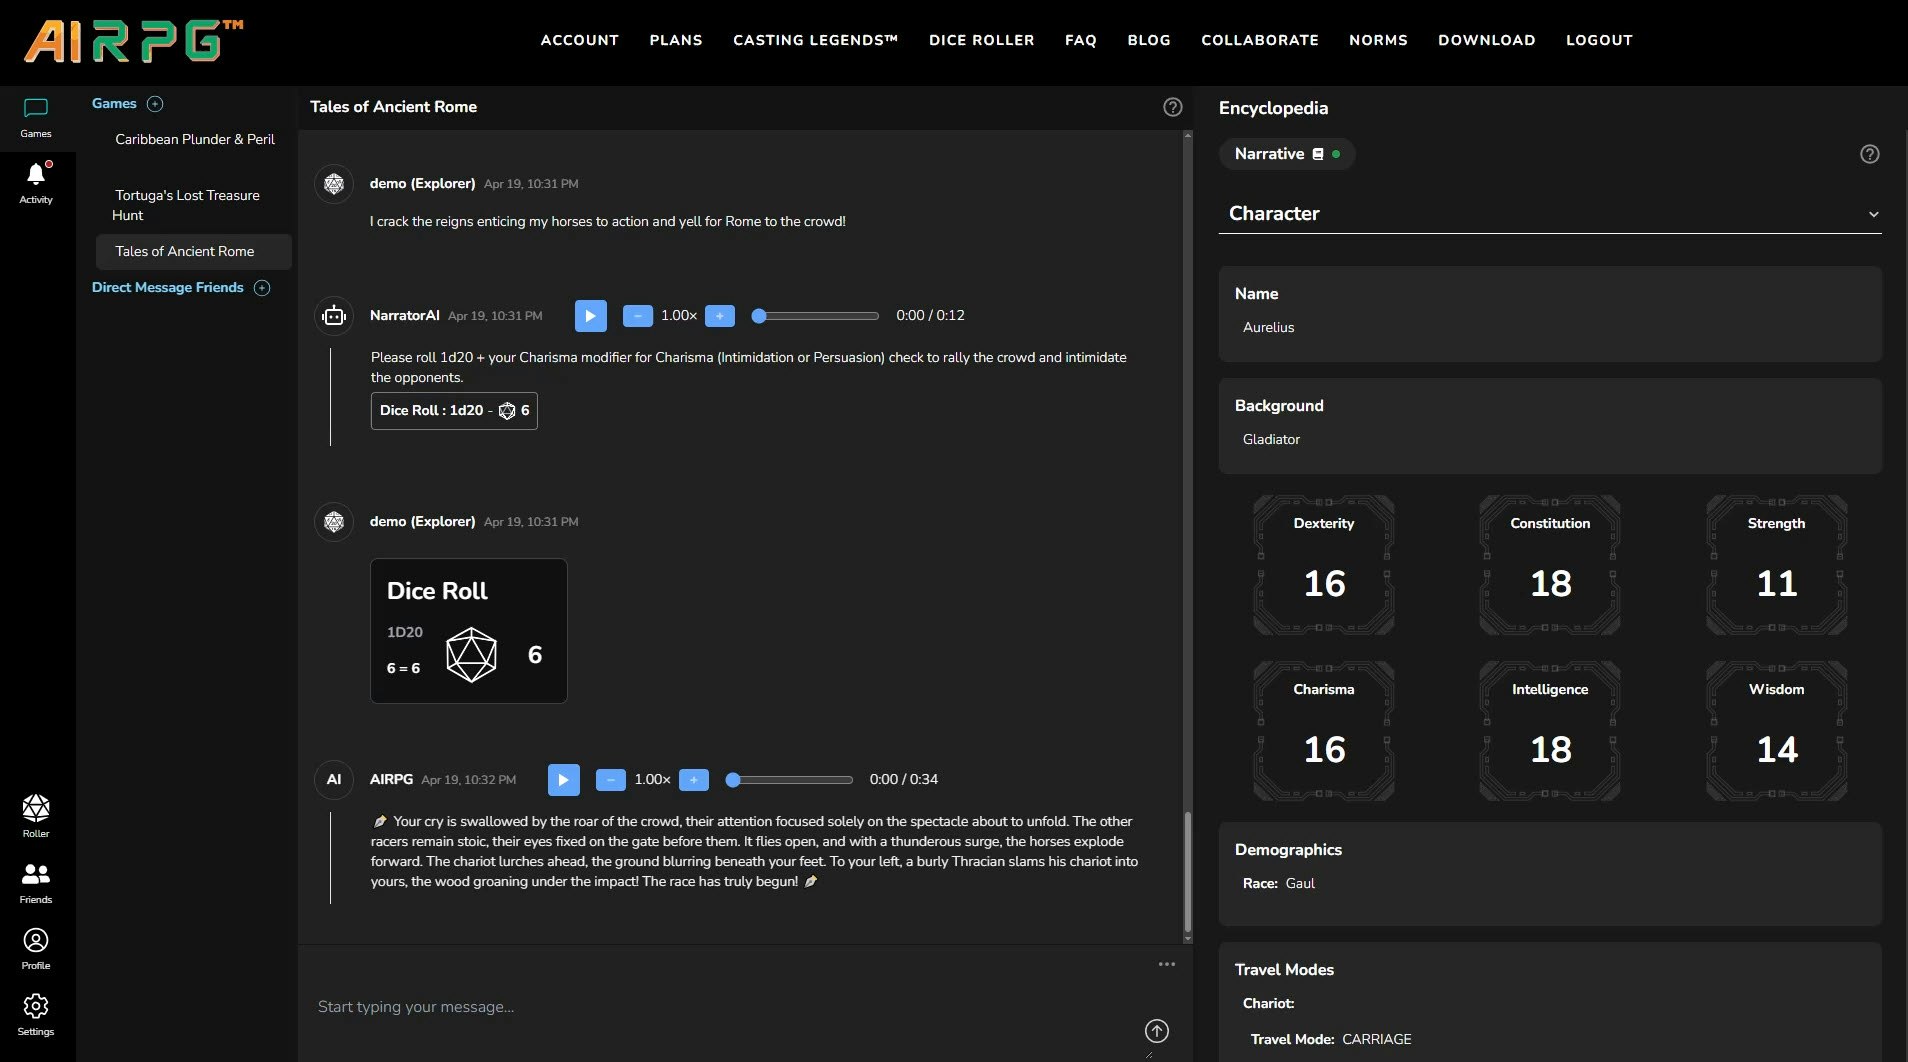1908x1062 pixels.
Task: Open ACCOUNT in the top navigation
Action: 580,40
